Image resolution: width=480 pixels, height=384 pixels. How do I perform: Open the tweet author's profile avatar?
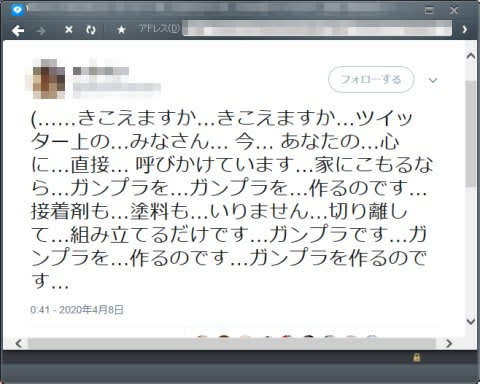click(x=49, y=79)
